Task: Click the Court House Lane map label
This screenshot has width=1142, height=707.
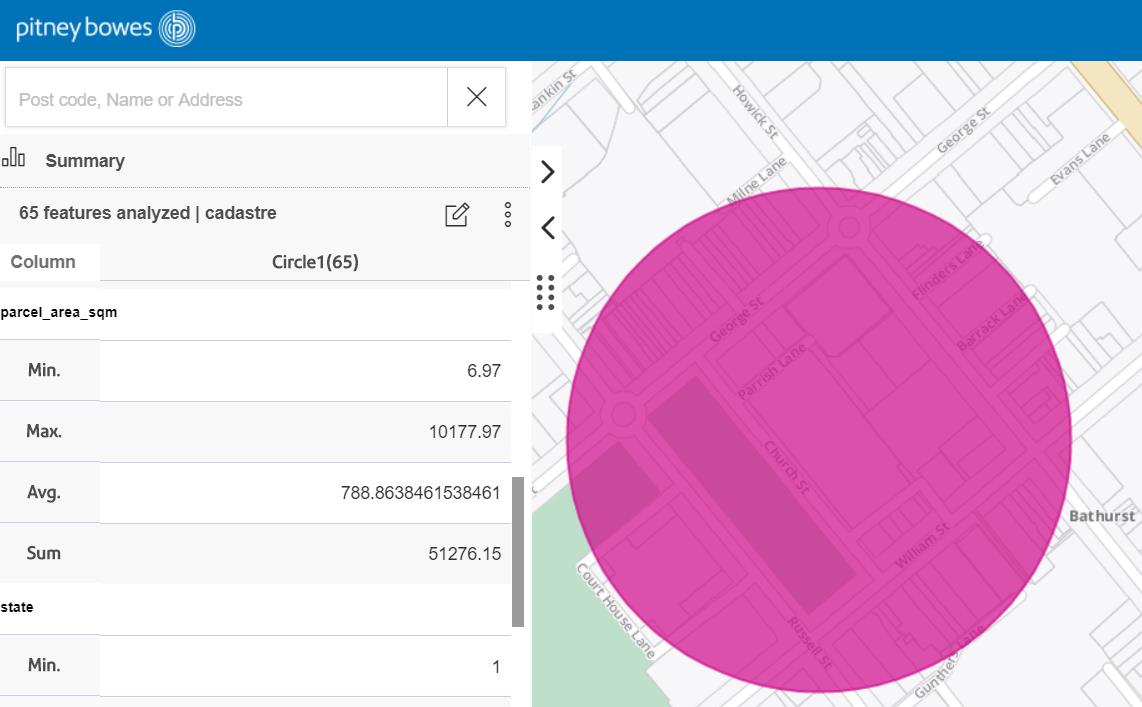Action: (616, 610)
